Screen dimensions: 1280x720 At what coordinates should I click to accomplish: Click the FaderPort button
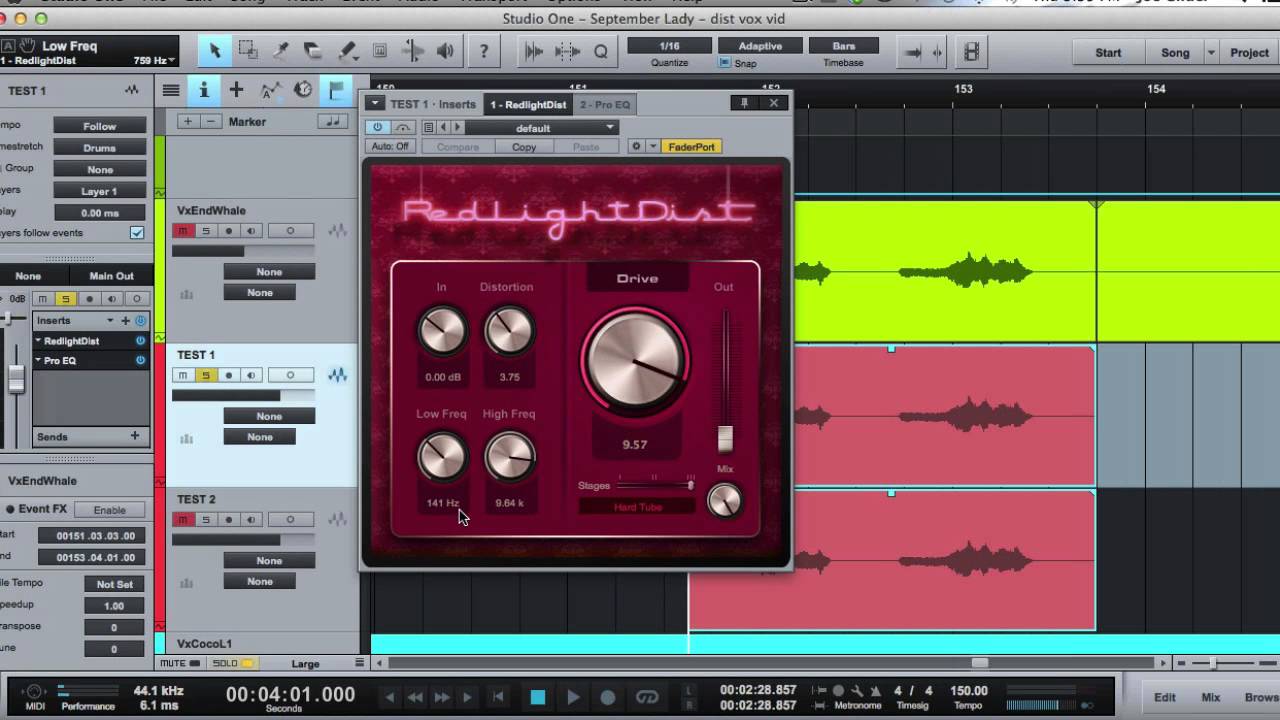tap(692, 147)
